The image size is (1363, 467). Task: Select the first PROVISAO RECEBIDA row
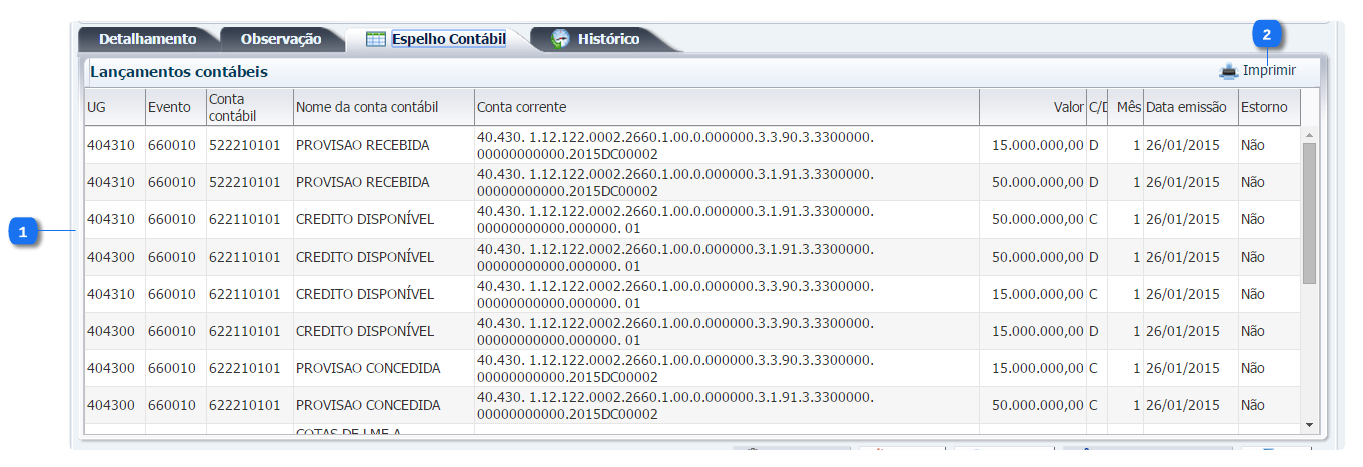pos(362,145)
